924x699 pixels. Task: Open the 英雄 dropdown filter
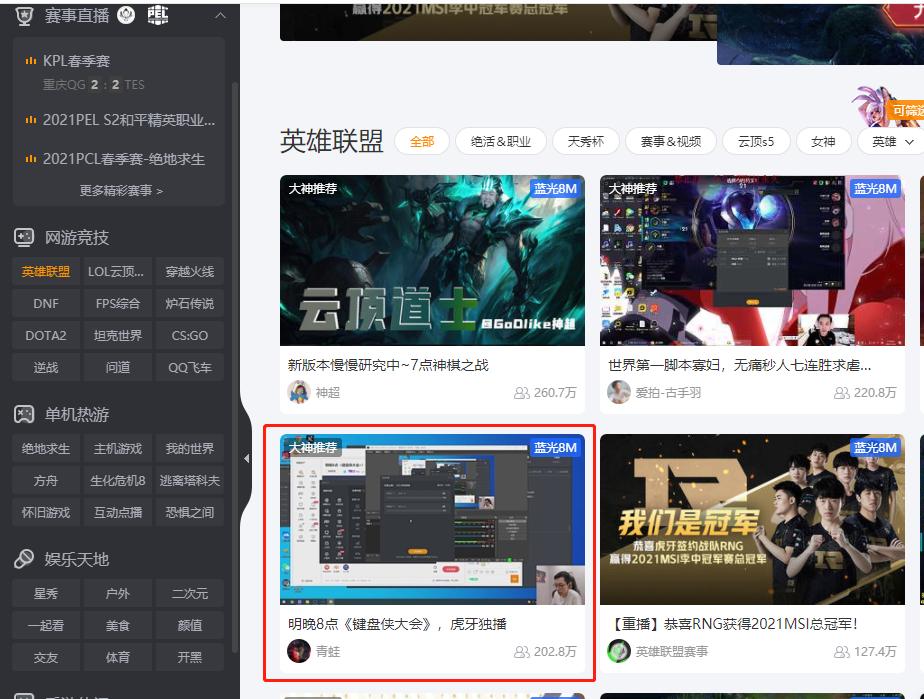pos(889,141)
